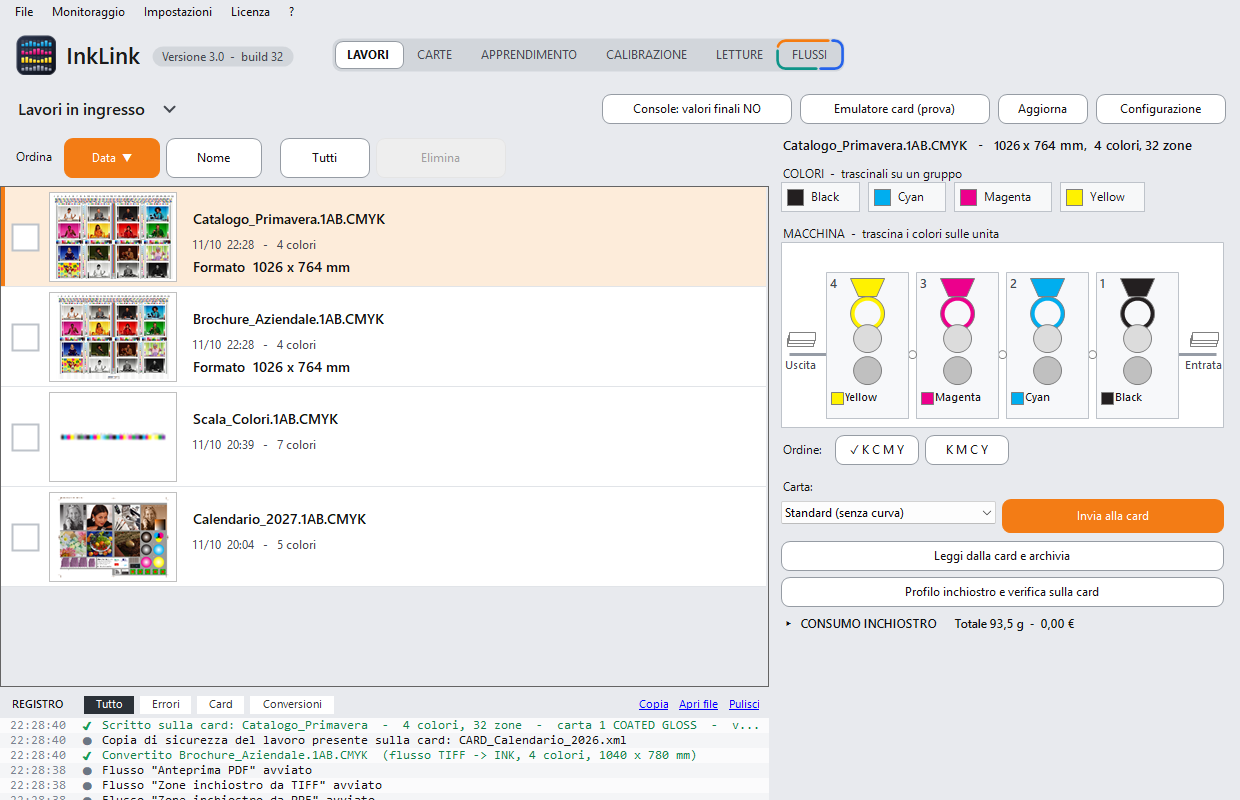Click the InkLink app logo icon
The image size is (1240, 800).
[36, 55]
